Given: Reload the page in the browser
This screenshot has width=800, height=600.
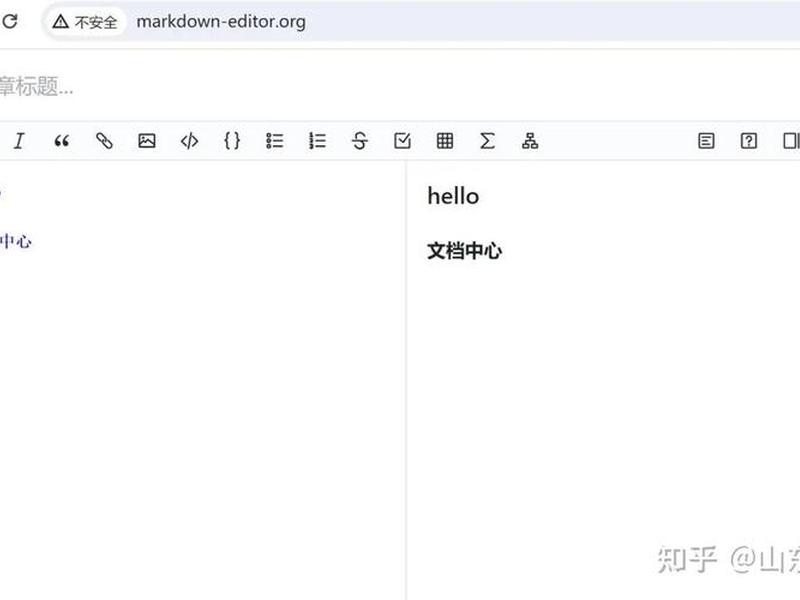Looking at the screenshot, I should pyautogui.click(x=10, y=21).
